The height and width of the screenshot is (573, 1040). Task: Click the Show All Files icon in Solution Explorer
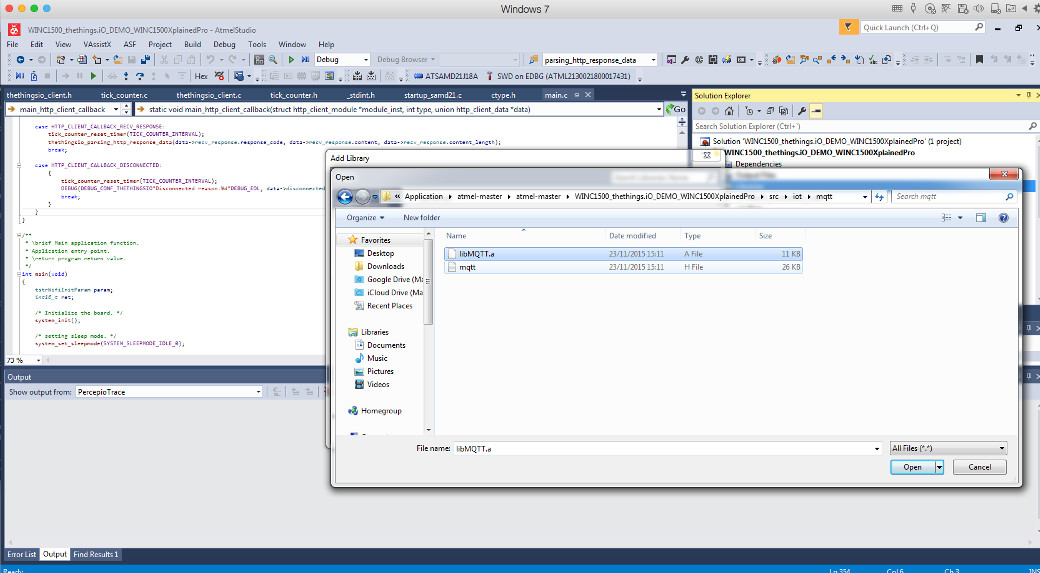tap(783, 111)
